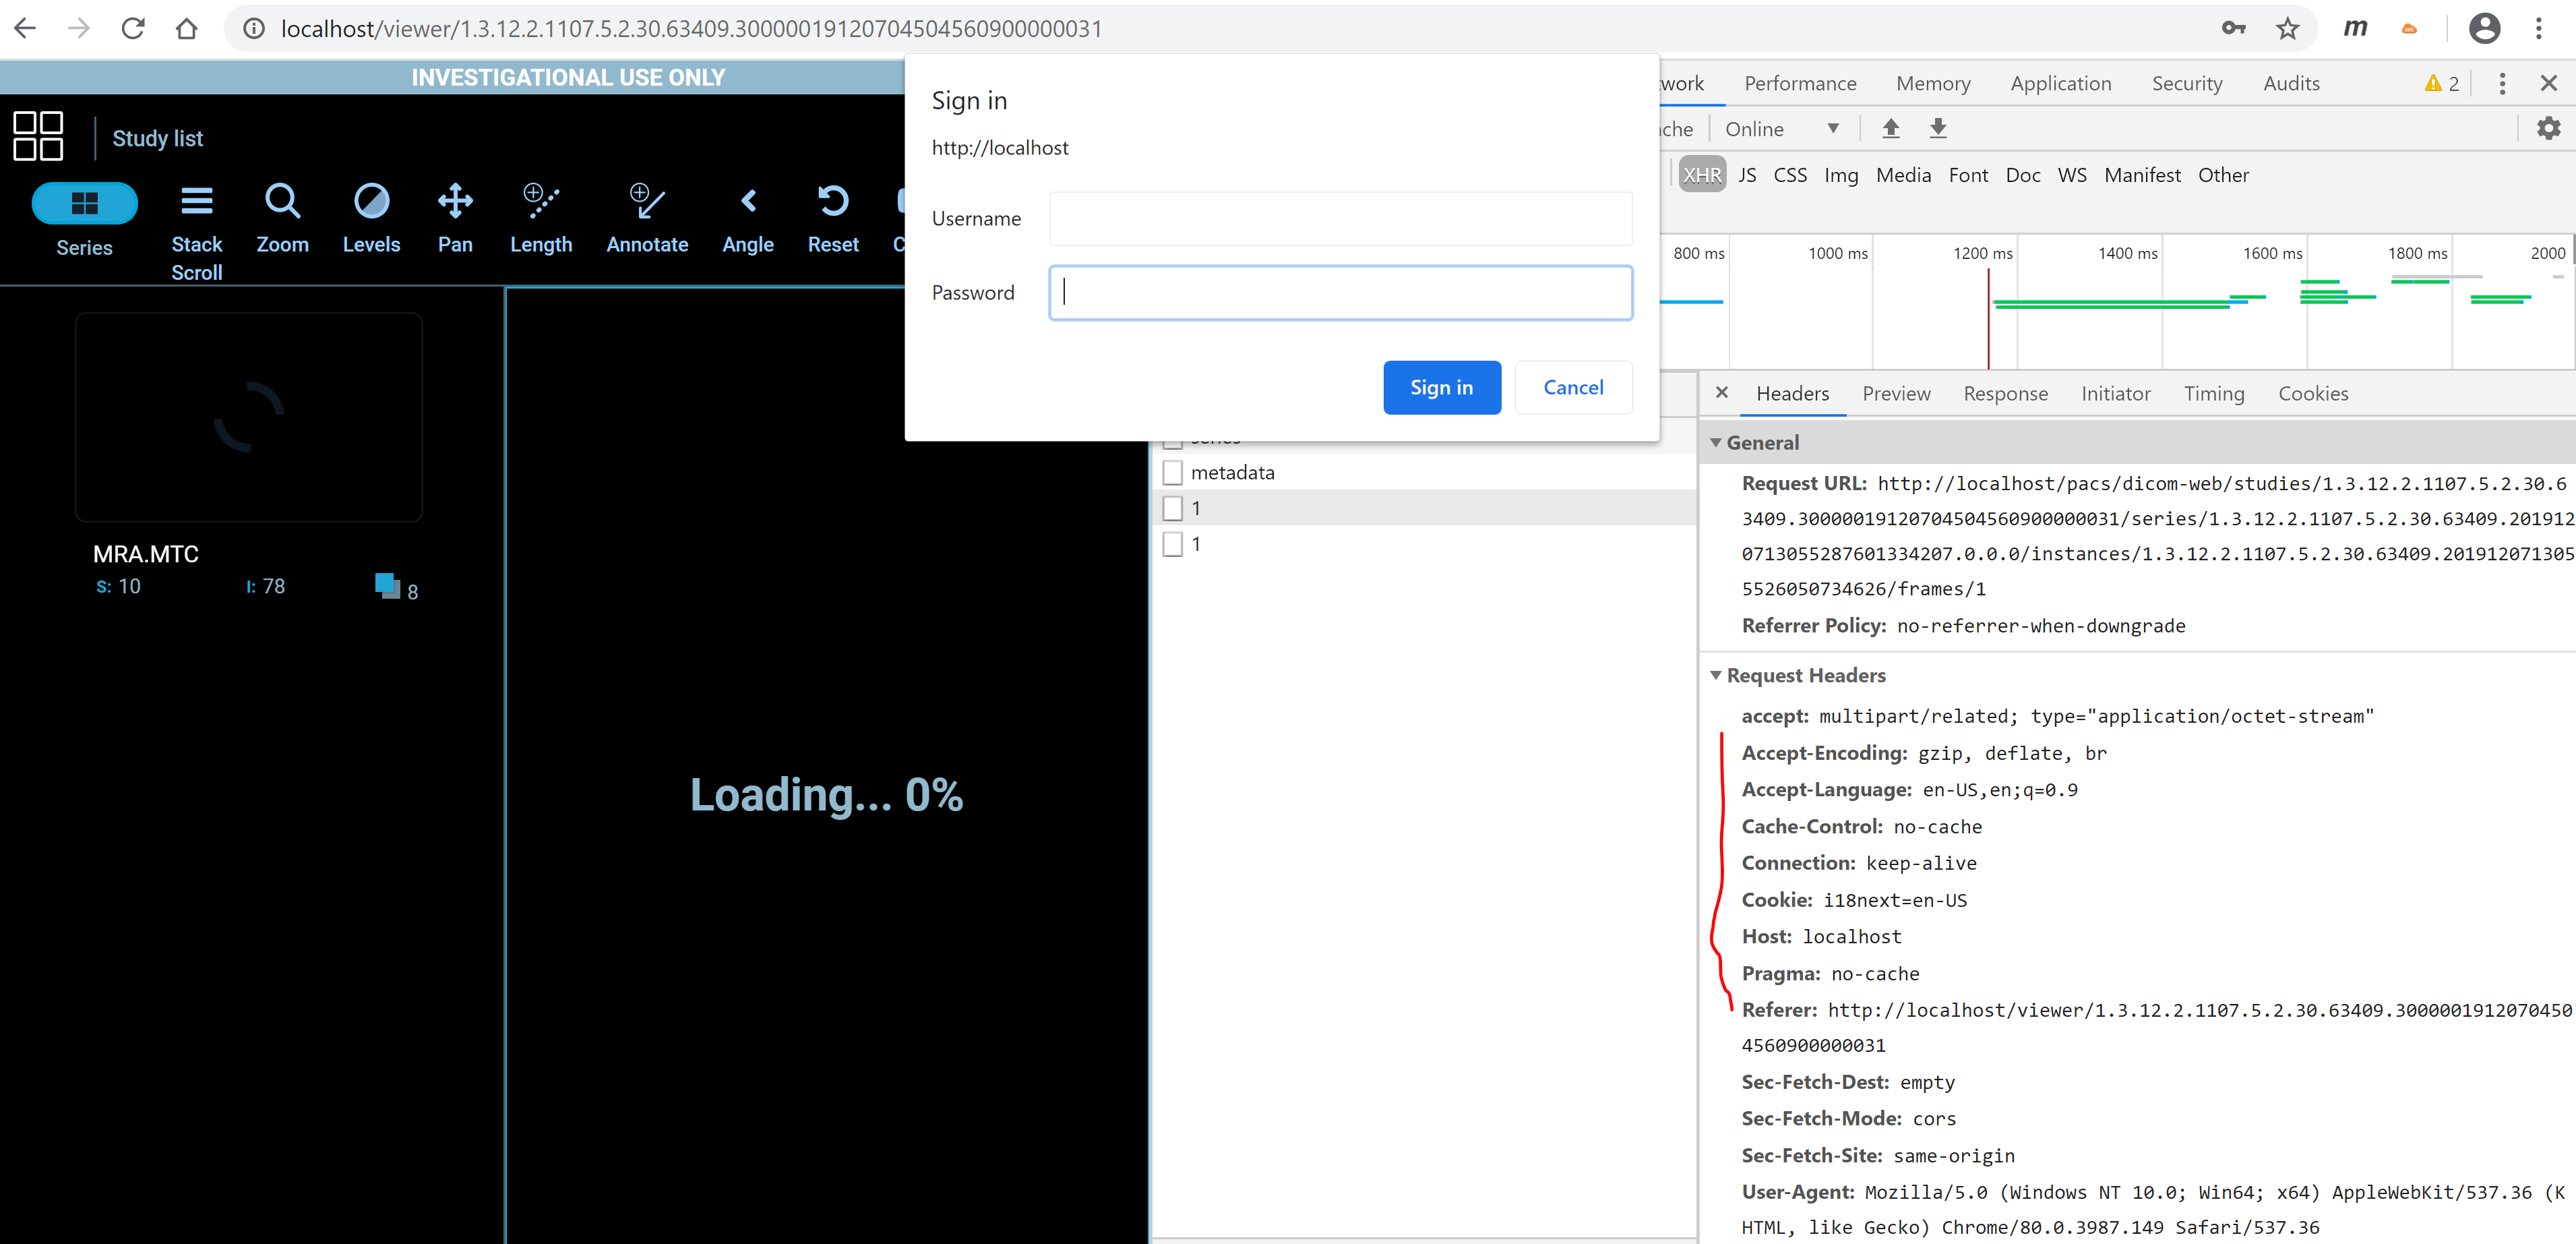Cancel the sign in dialog

(1572, 387)
